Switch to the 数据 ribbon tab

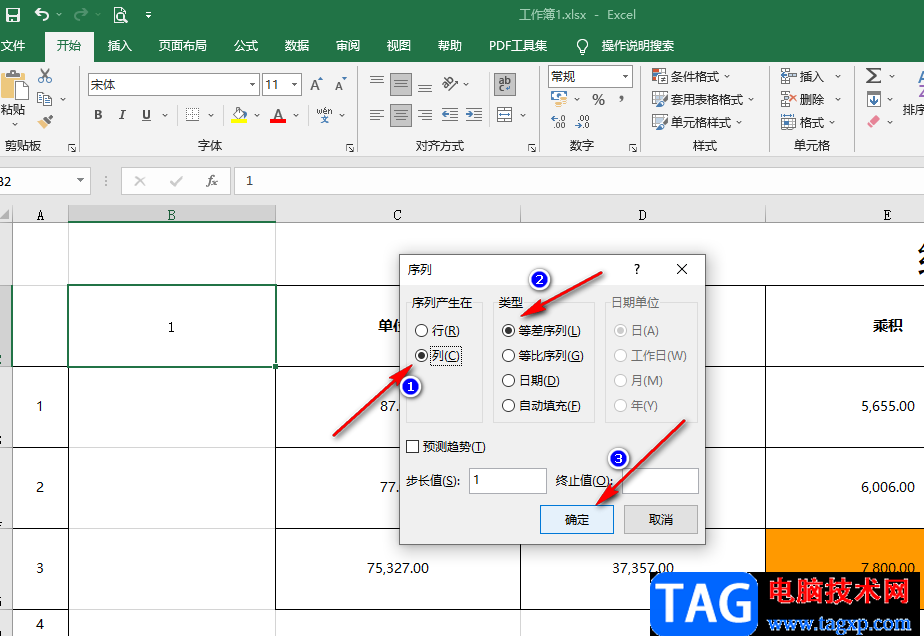point(296,45)
